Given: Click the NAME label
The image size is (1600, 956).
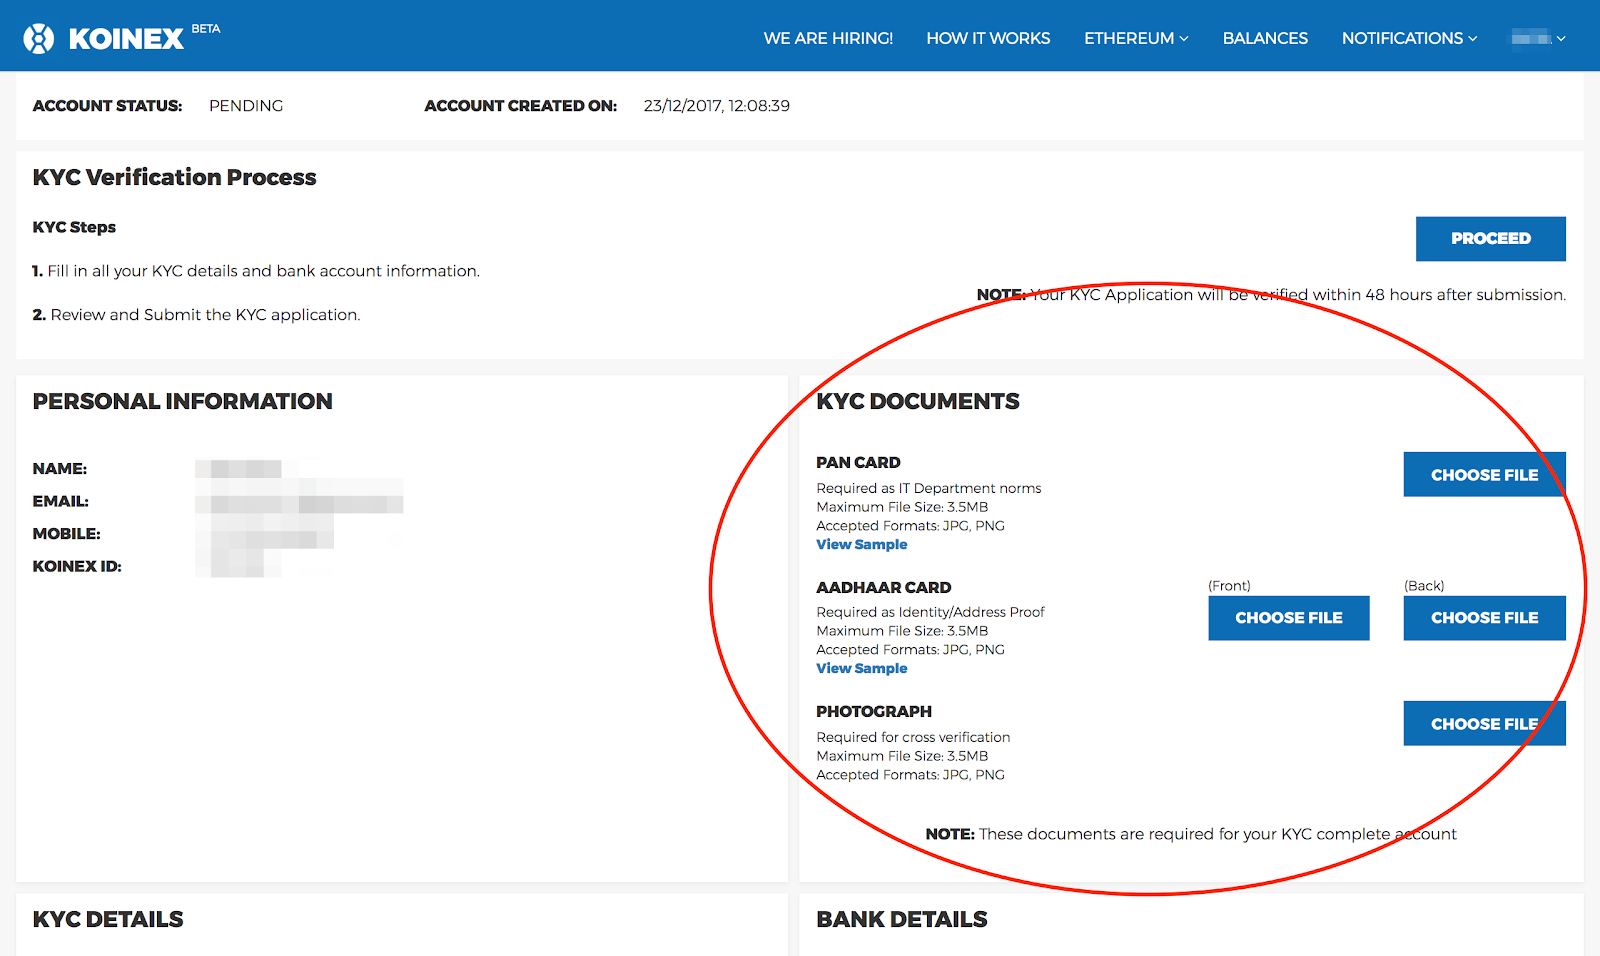Looking at the screenshot, I should tap(60, 468).
